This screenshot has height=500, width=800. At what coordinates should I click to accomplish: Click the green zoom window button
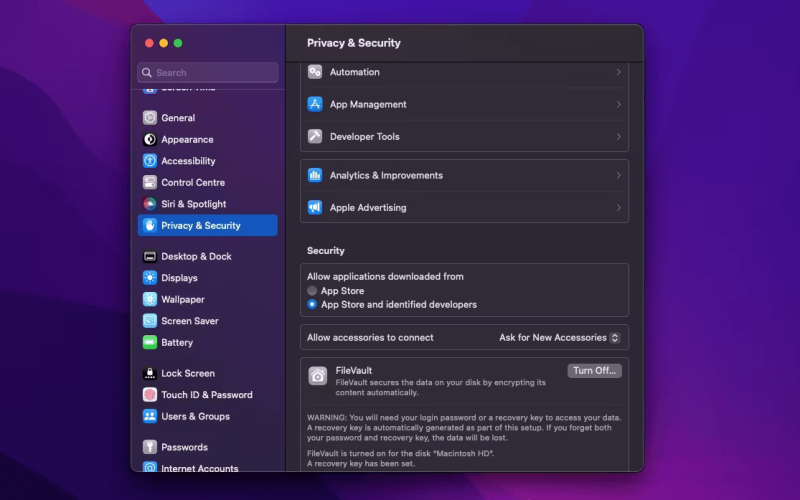[x=178, y=43]
